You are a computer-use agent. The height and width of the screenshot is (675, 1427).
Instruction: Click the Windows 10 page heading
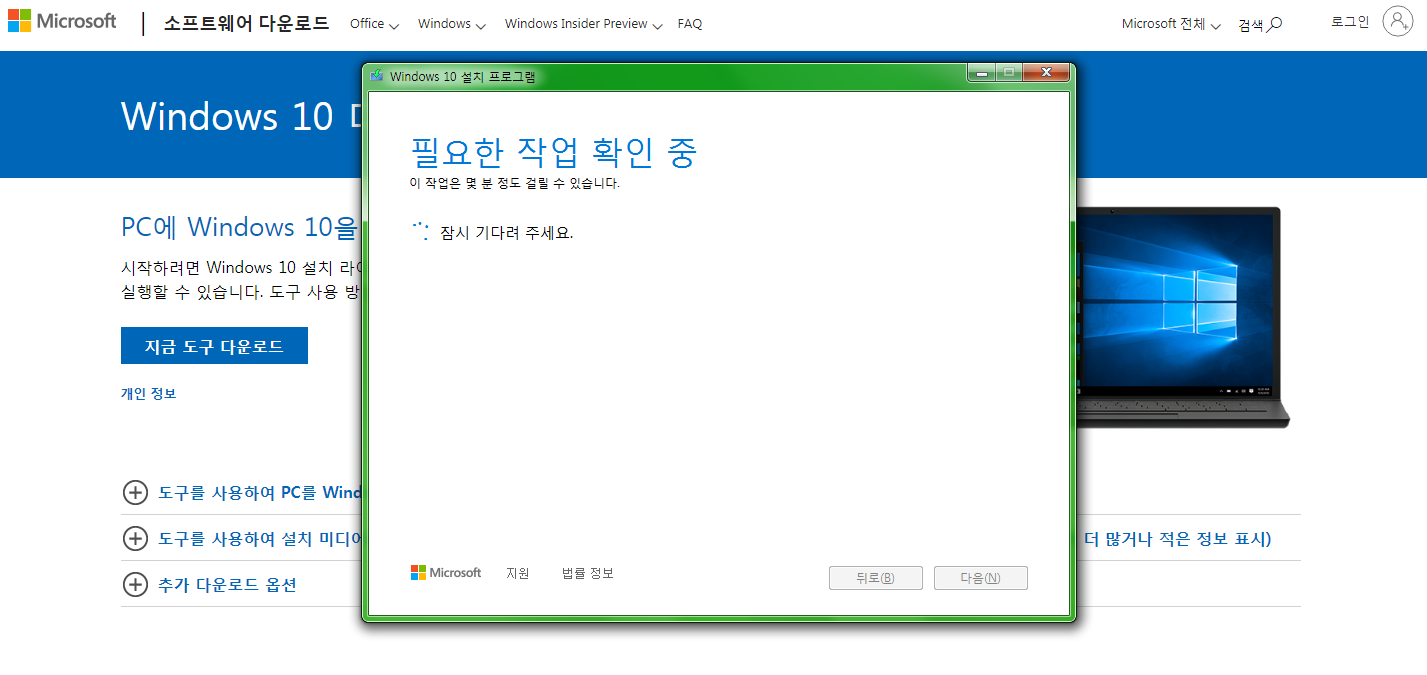point(240,116)
